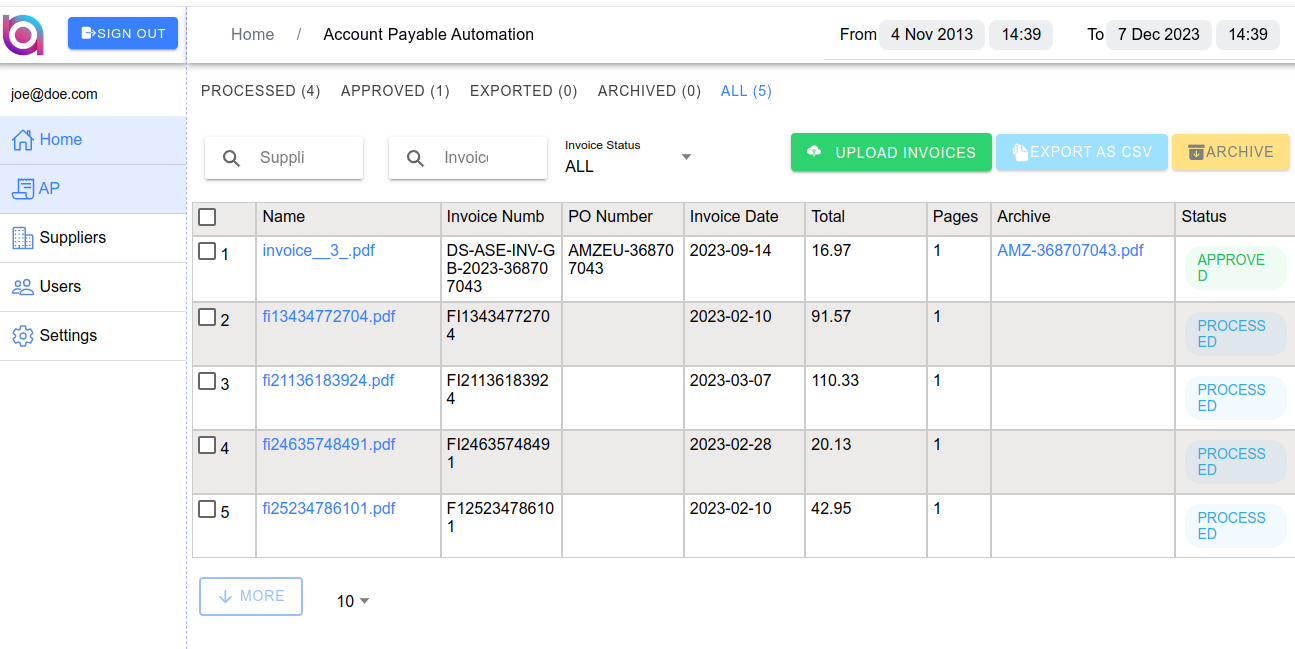Check the box for invoice row 1
The height and width of the screenshot is (649, 1295).
pos(207,252)
